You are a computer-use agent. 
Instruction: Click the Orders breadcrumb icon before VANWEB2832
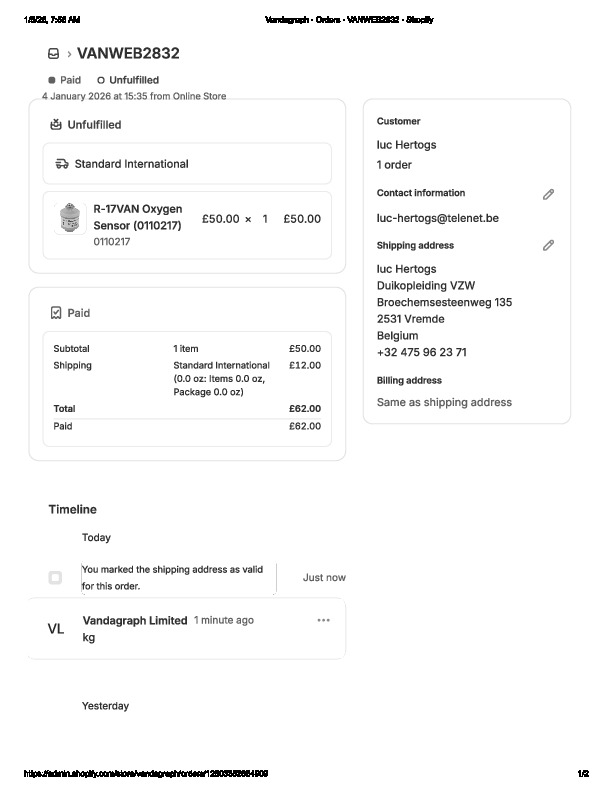pyautogui.click(x=53, y=54)
